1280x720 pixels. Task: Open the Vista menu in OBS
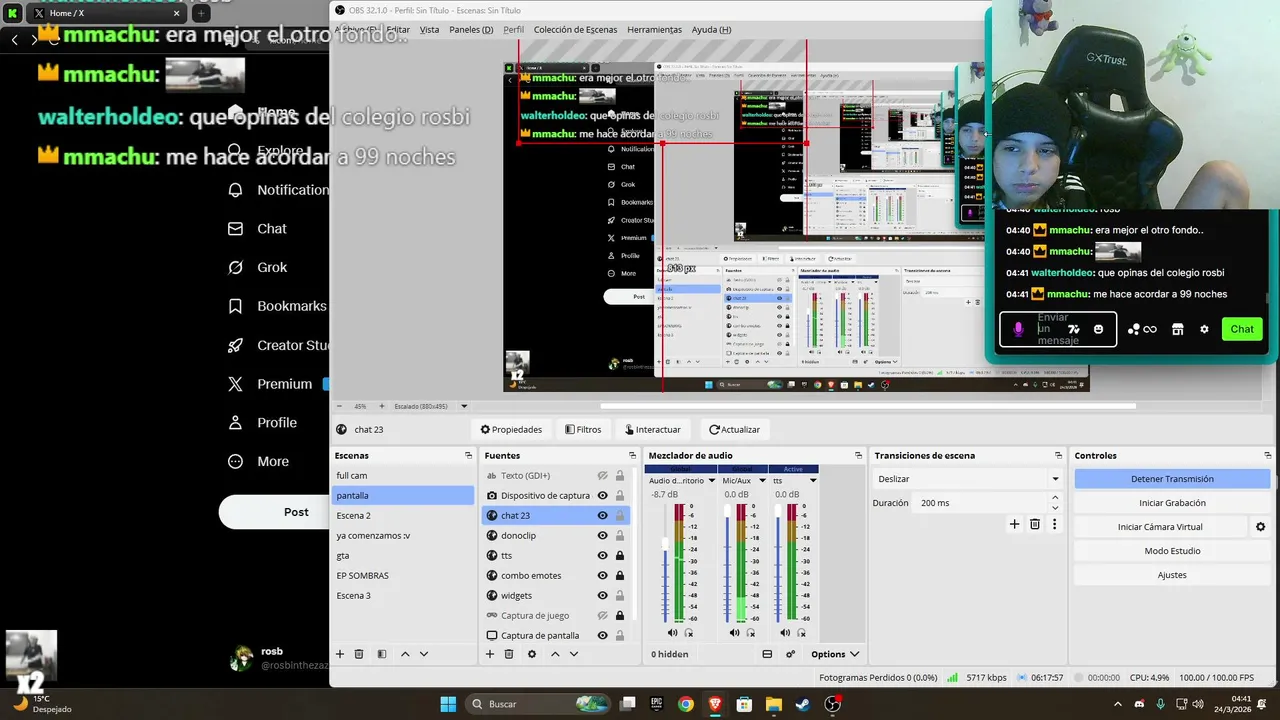pos(429,30)
